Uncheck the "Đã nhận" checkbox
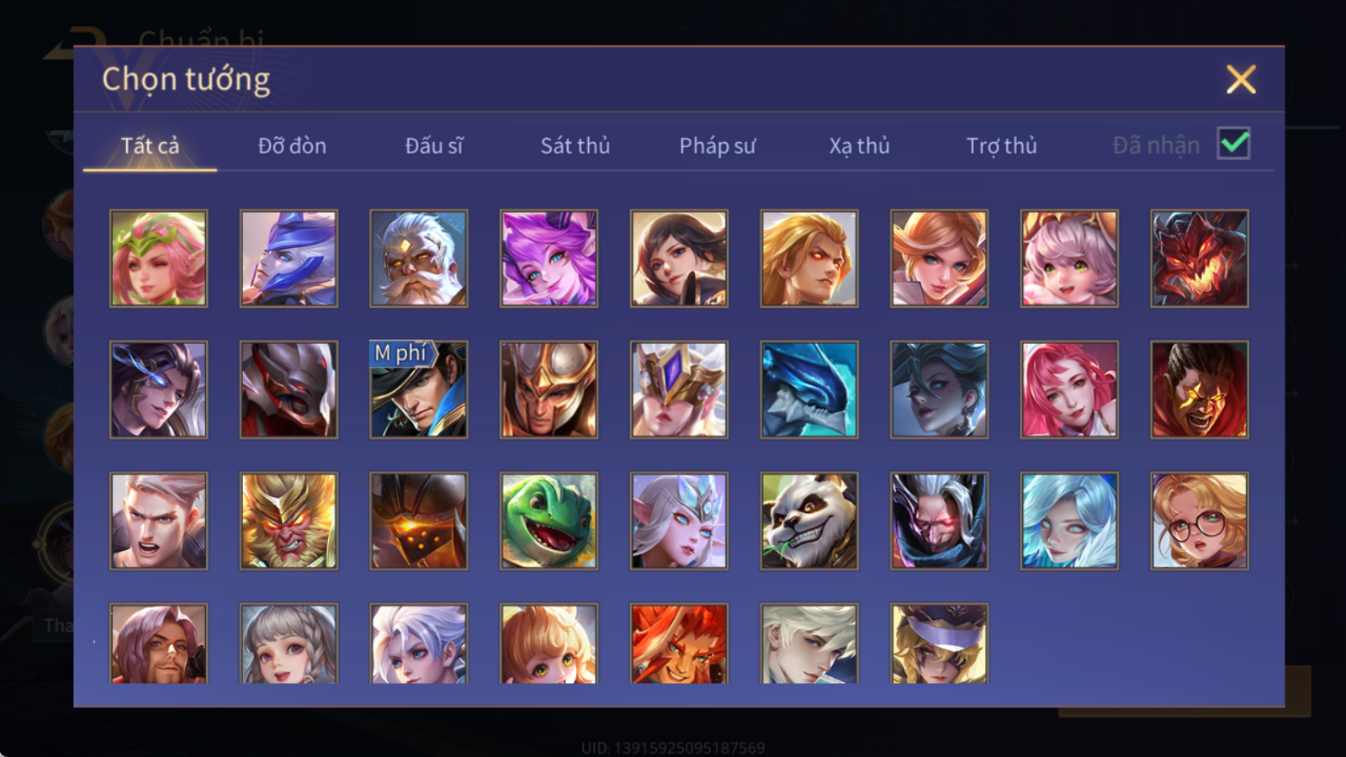The width and height of the screenshot is (1346, 757). tap(1234, 143)
